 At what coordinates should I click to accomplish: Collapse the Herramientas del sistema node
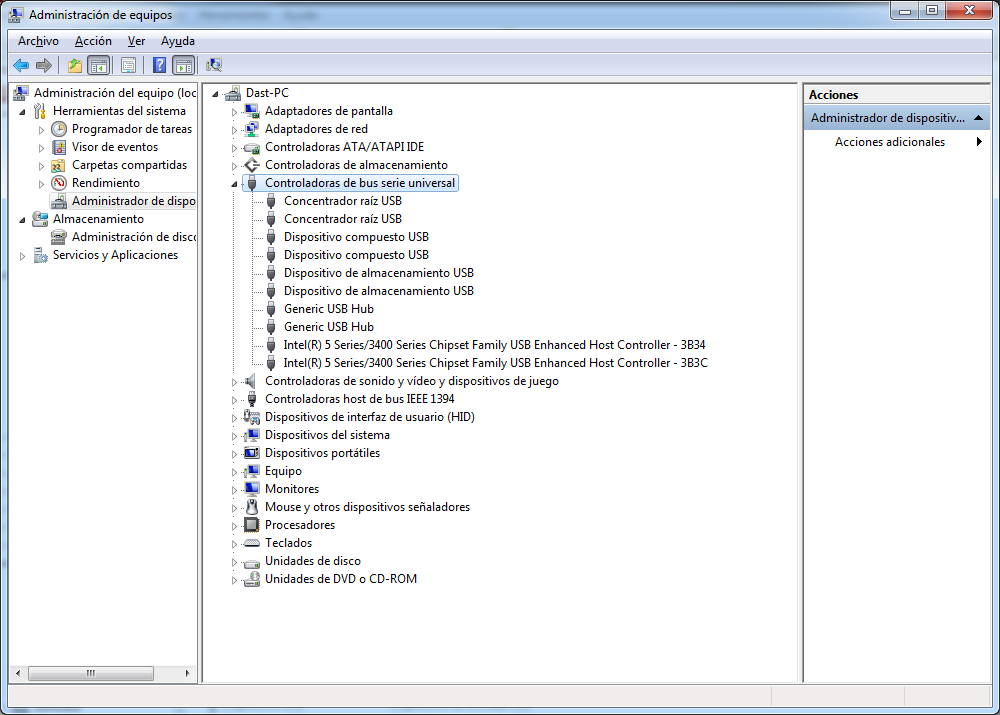click(22, 112)
